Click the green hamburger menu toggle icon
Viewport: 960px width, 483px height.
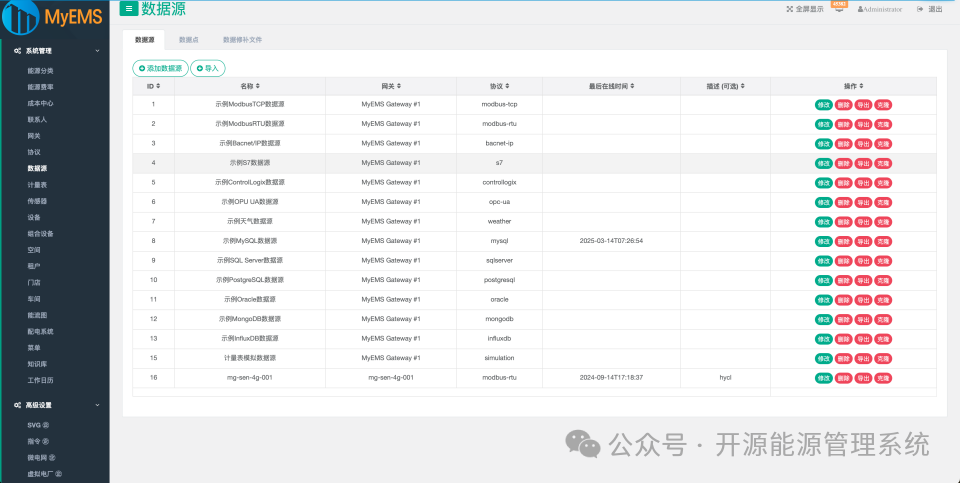[129, 9]
